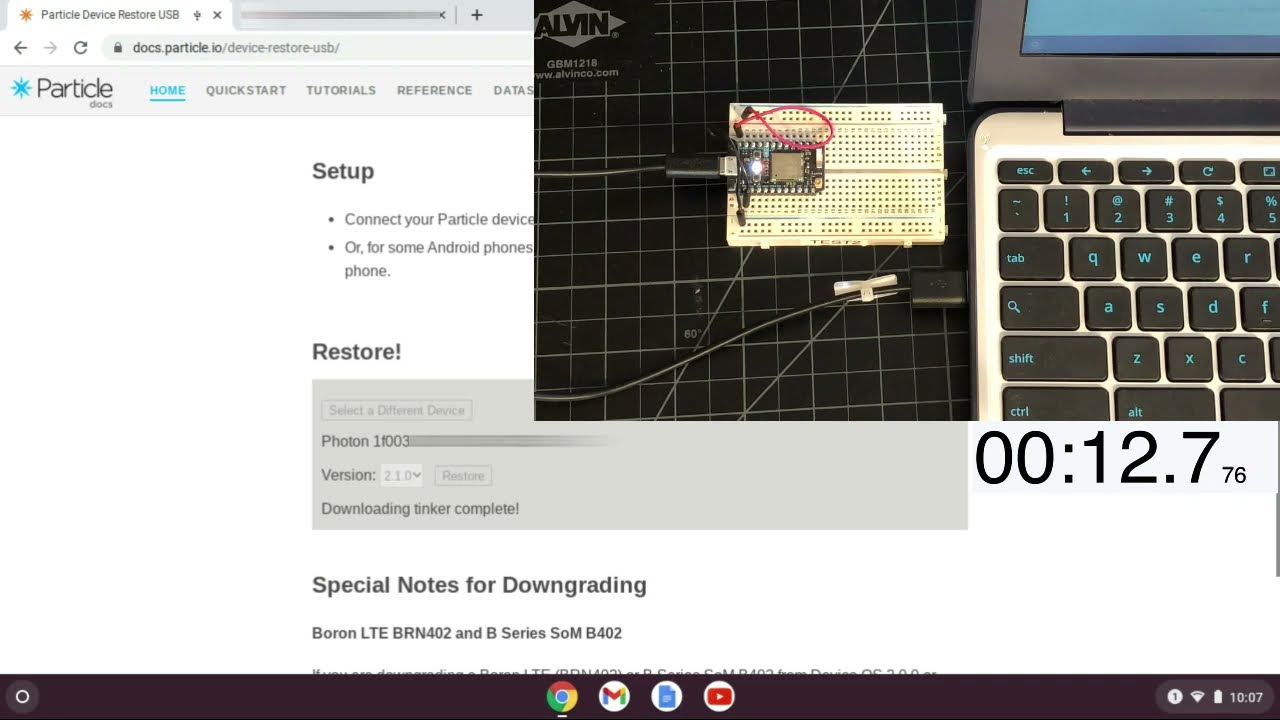Click the breadboard video overlay
1280x720 pixels.
(906, 210)
